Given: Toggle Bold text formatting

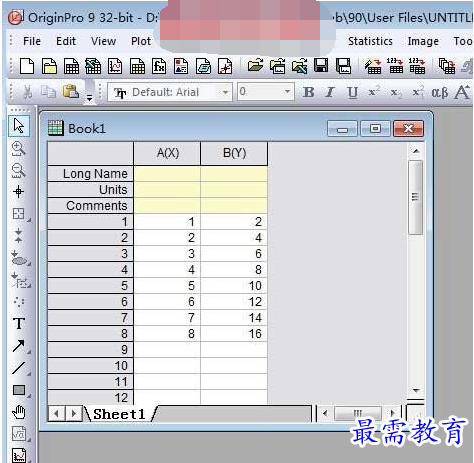Looking at the screenshot, I should point(309,92).
